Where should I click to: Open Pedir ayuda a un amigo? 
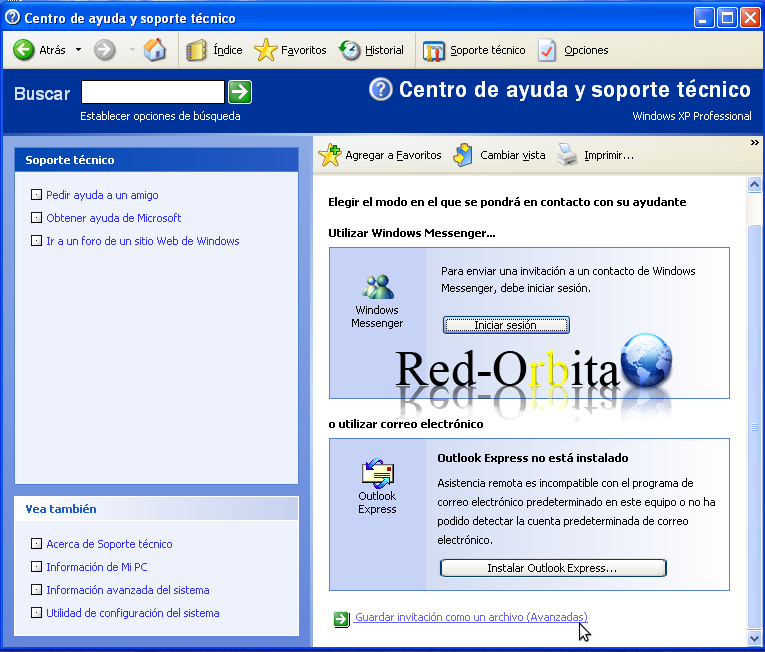click(102, 195)
